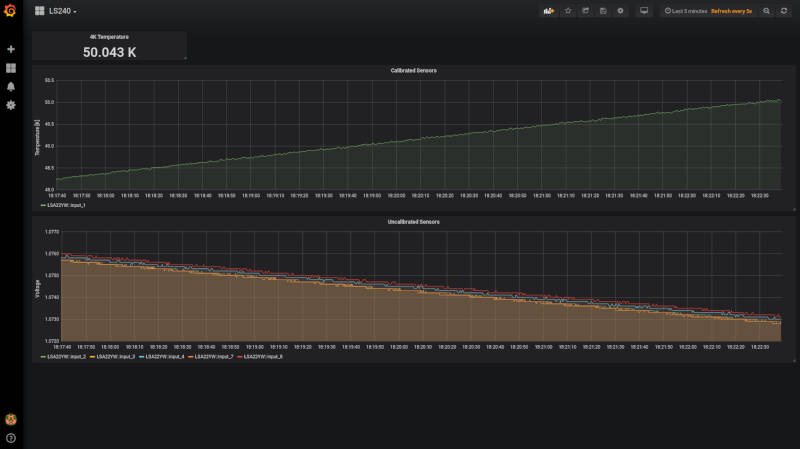Open the user avatar at sidebar bottom
The height and width of the screenshot is (449, 800).
pyautogui.click(x=11, y=419)
